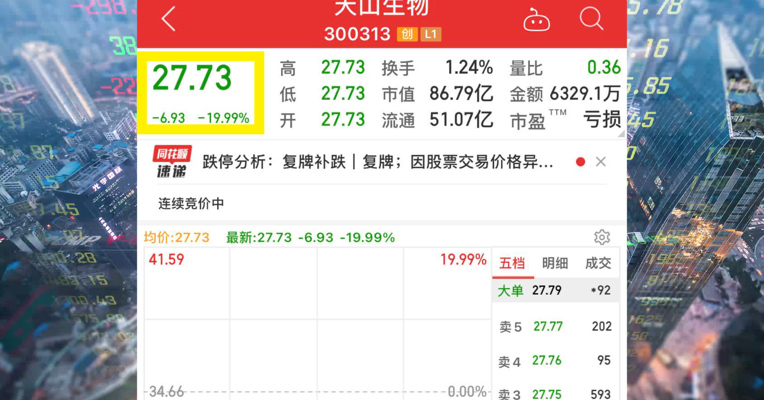Tap the 创 board badge

coord(407,34)
